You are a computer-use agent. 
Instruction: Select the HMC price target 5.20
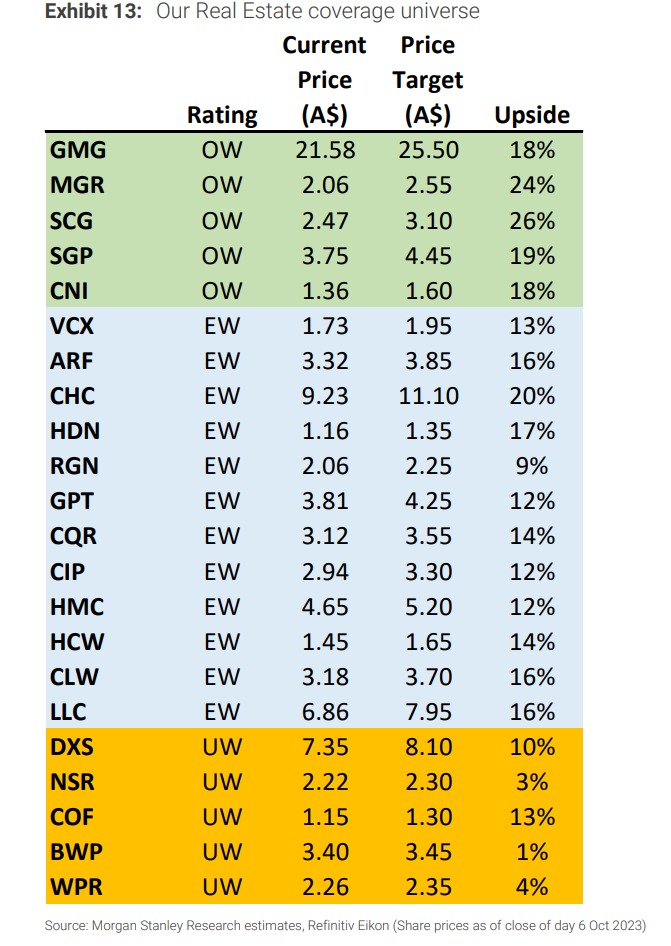point(428,607)
